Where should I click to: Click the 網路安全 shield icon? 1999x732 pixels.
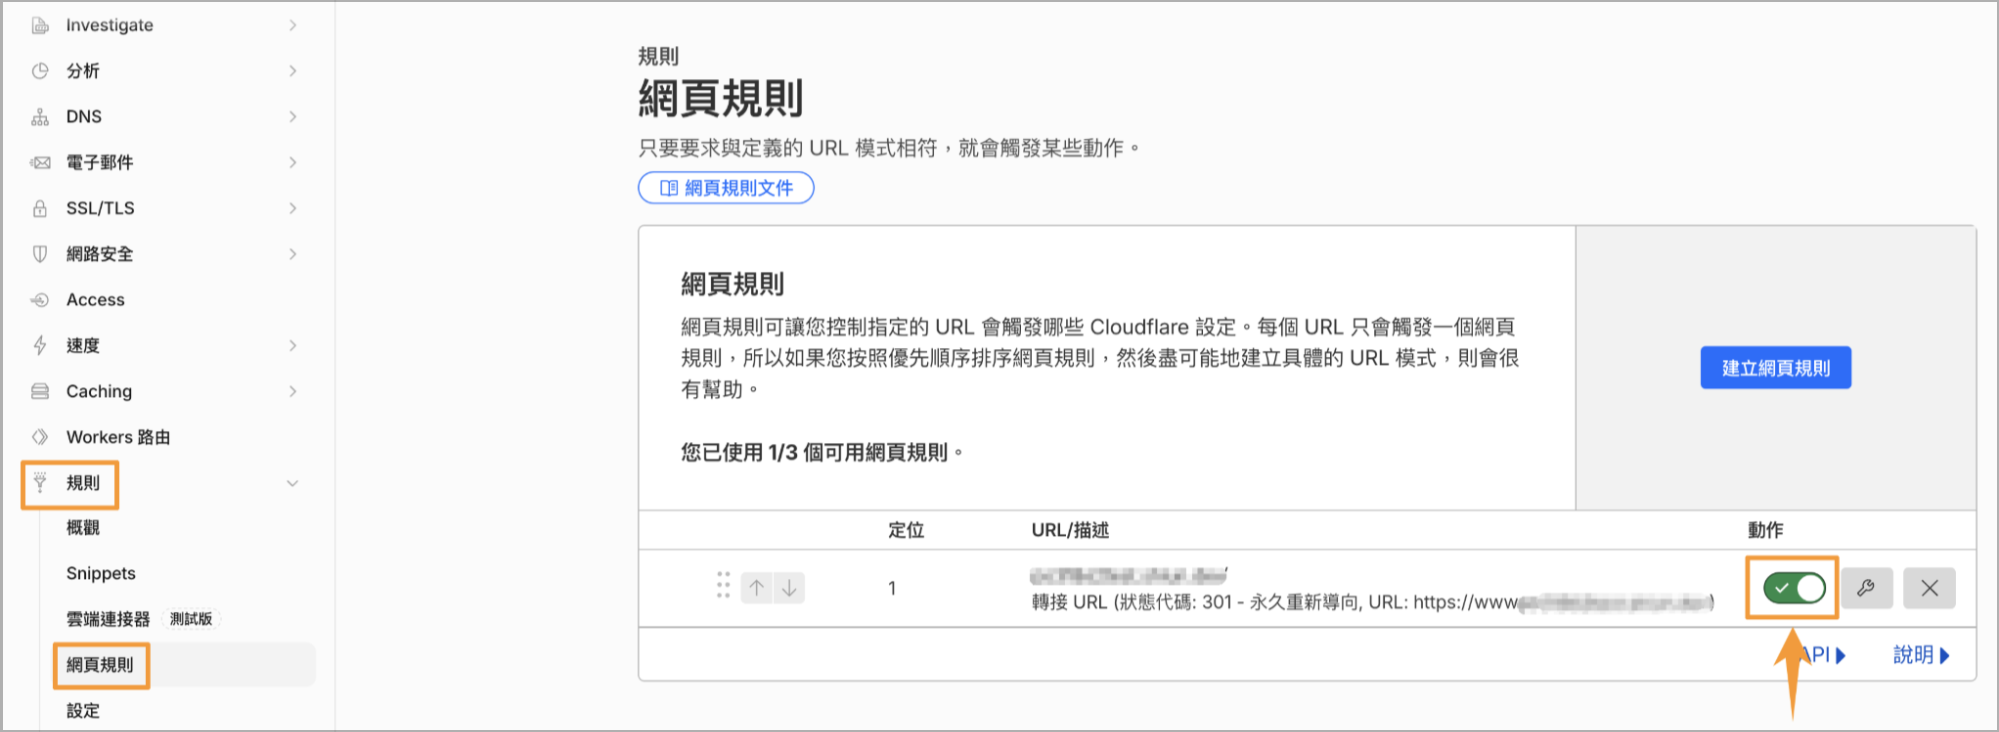click(40, 254)
